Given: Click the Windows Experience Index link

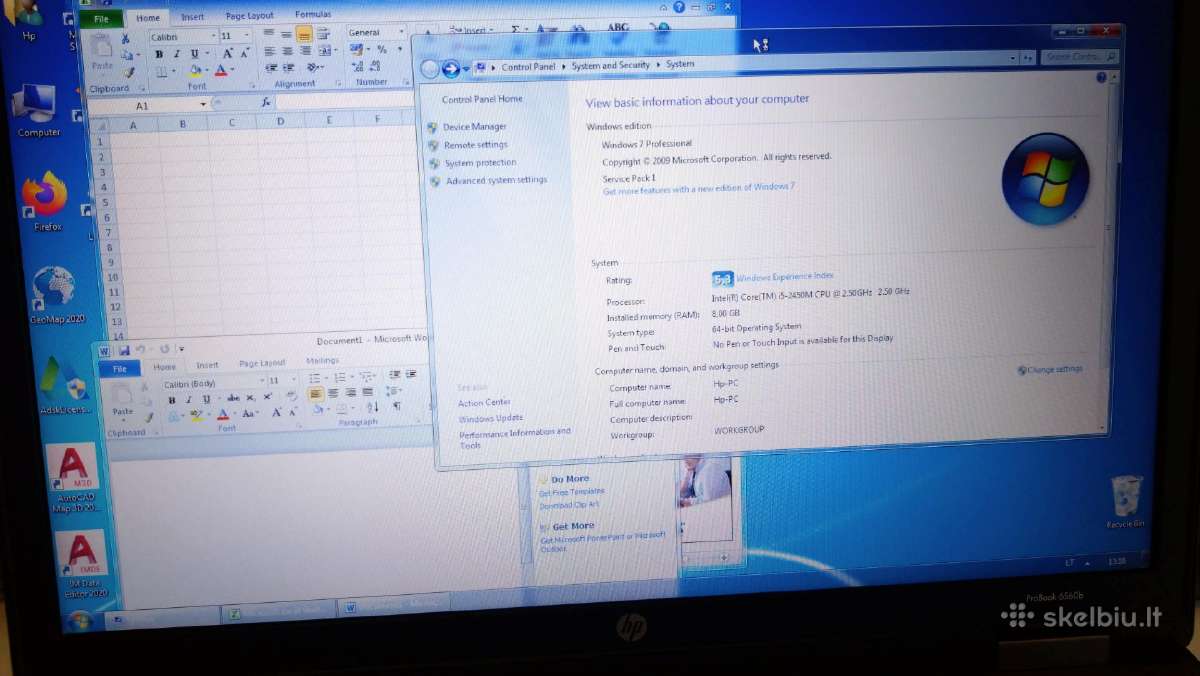Looking at the screenshot, I should [x=785, y=276].
